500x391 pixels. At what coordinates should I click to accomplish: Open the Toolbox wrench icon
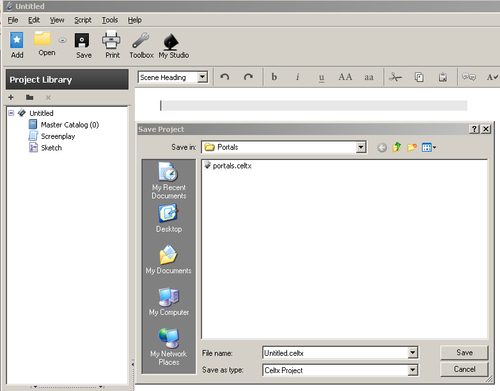tap(141, 40)
